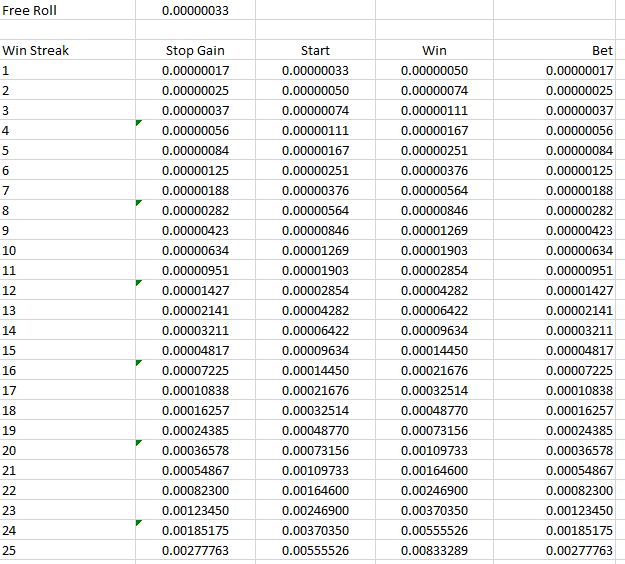
Task: Click the 'Bet' column header cell
Action: click(554, 50)
